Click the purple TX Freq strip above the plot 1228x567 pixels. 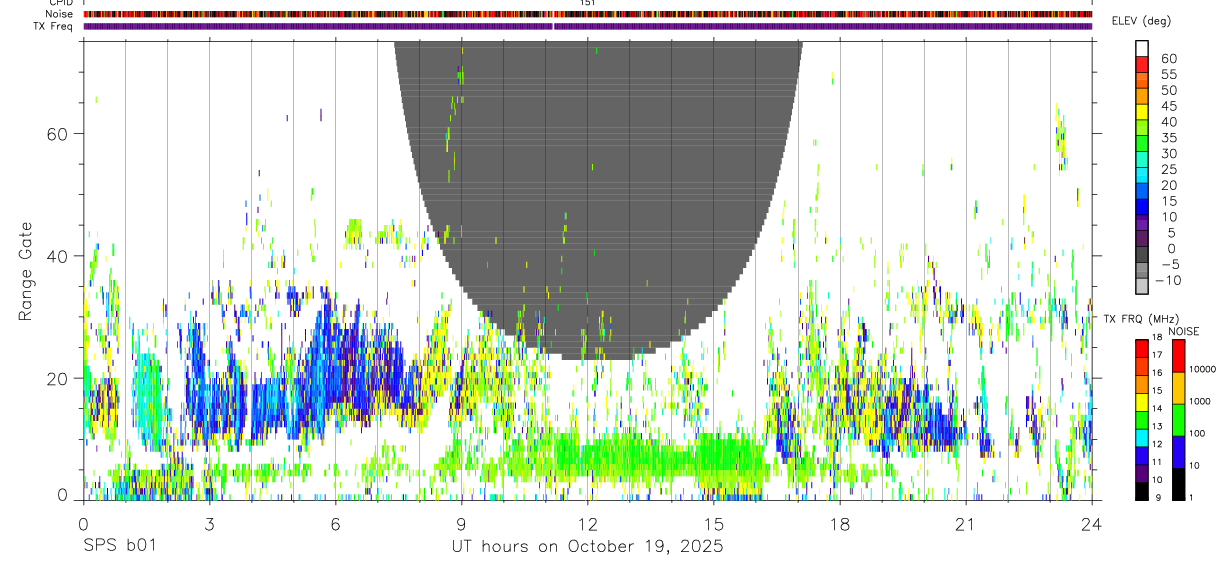pos(588,26)
